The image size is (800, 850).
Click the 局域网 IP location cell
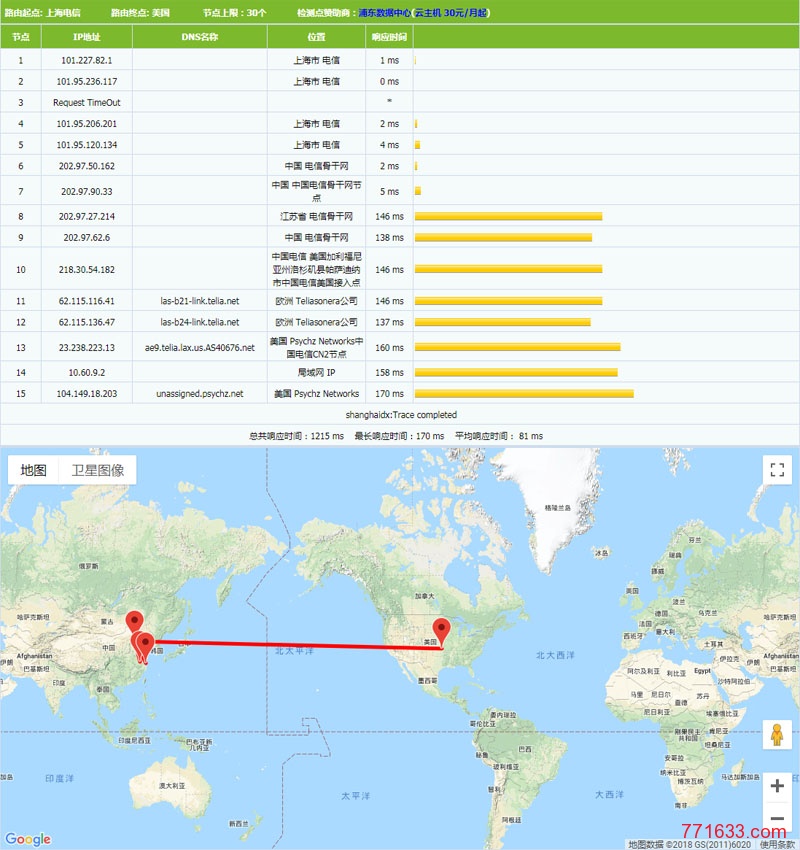coord(317,372)
